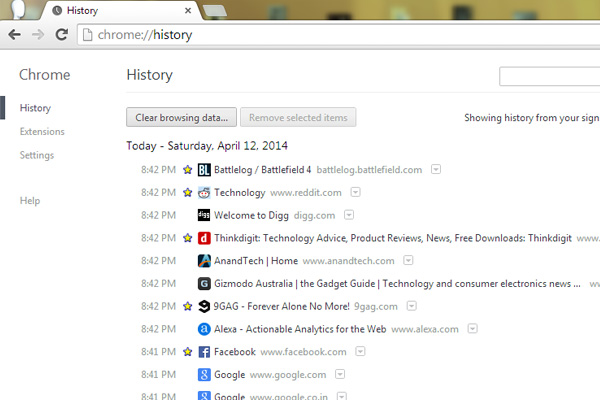Click bookmark star beside reddit Technology entry

pyautogui.click(x=188, y=192)
